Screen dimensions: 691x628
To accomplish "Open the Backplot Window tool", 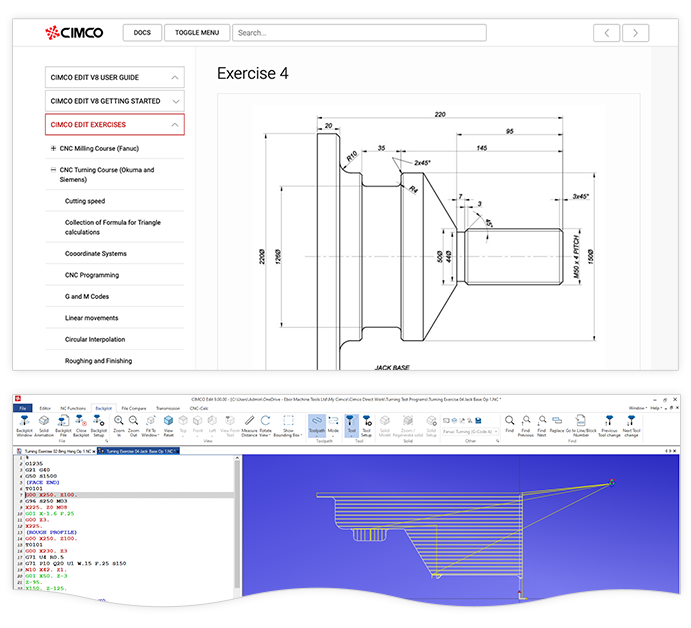I will pos(24,425).
